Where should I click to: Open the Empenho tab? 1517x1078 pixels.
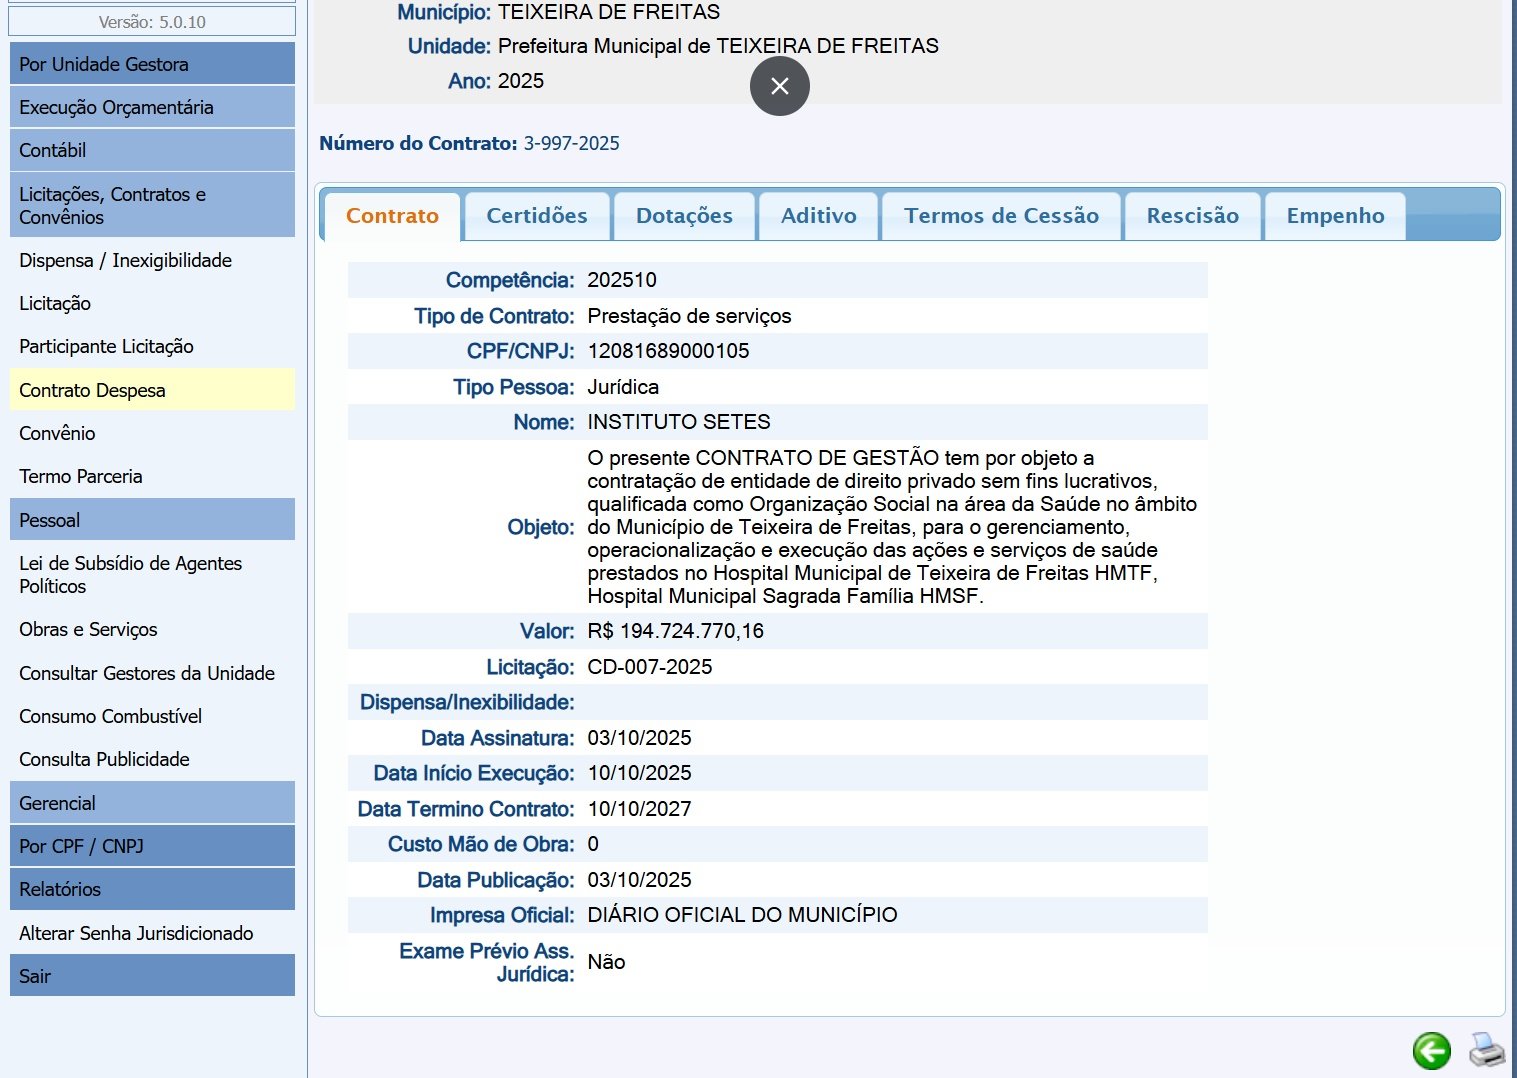coord(1336,216)
